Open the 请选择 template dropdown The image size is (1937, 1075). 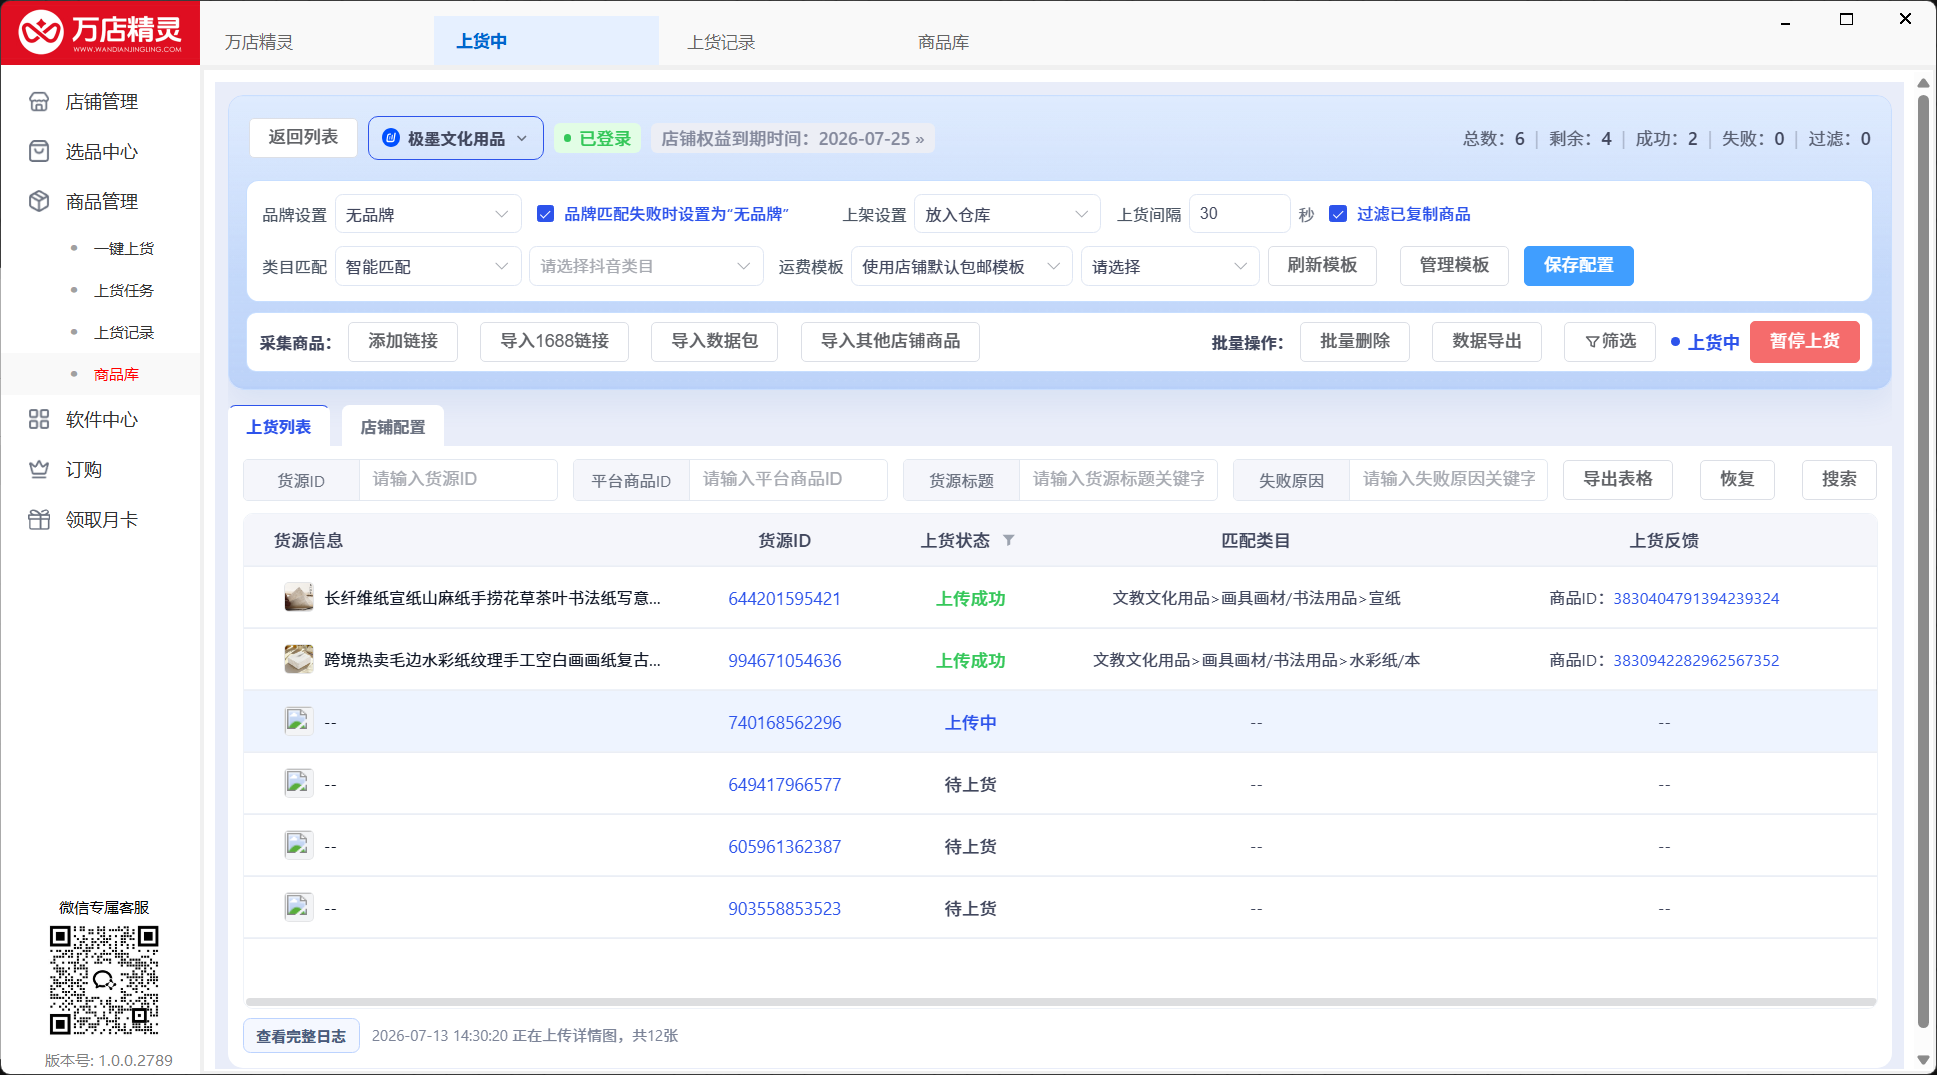pos(1170,266)
